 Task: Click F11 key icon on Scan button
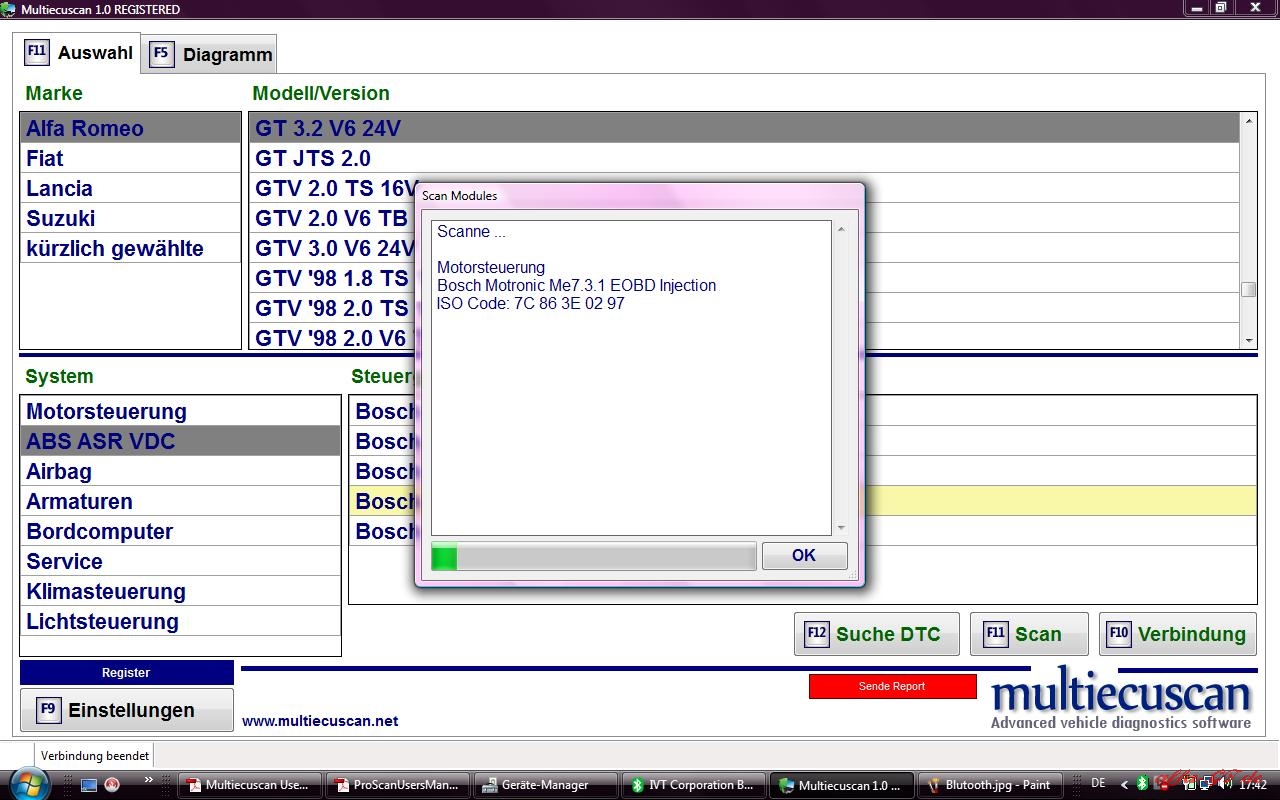point(995,634)
